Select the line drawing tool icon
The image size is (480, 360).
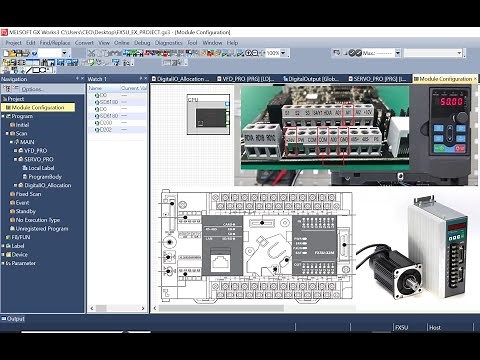(30, 70)
